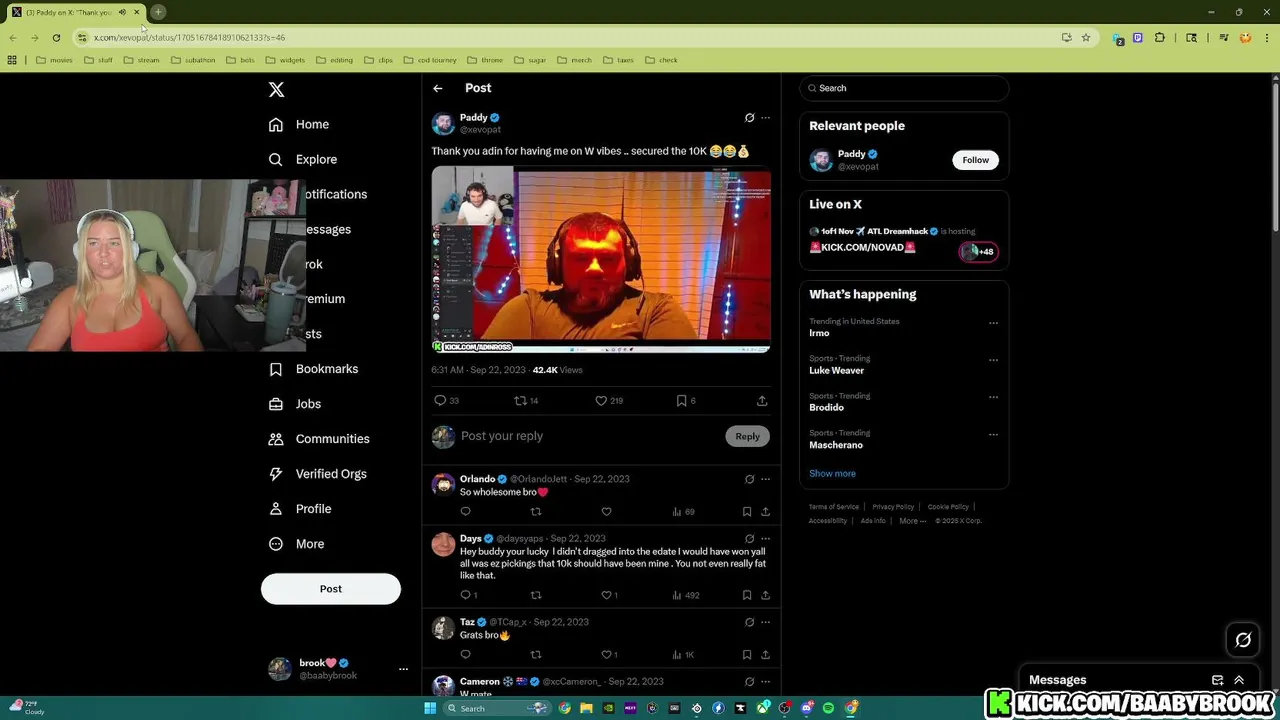This screenshot has width=1280, height=720.
Task: Bookmark this page with star icon
Action: point(1086,38)
